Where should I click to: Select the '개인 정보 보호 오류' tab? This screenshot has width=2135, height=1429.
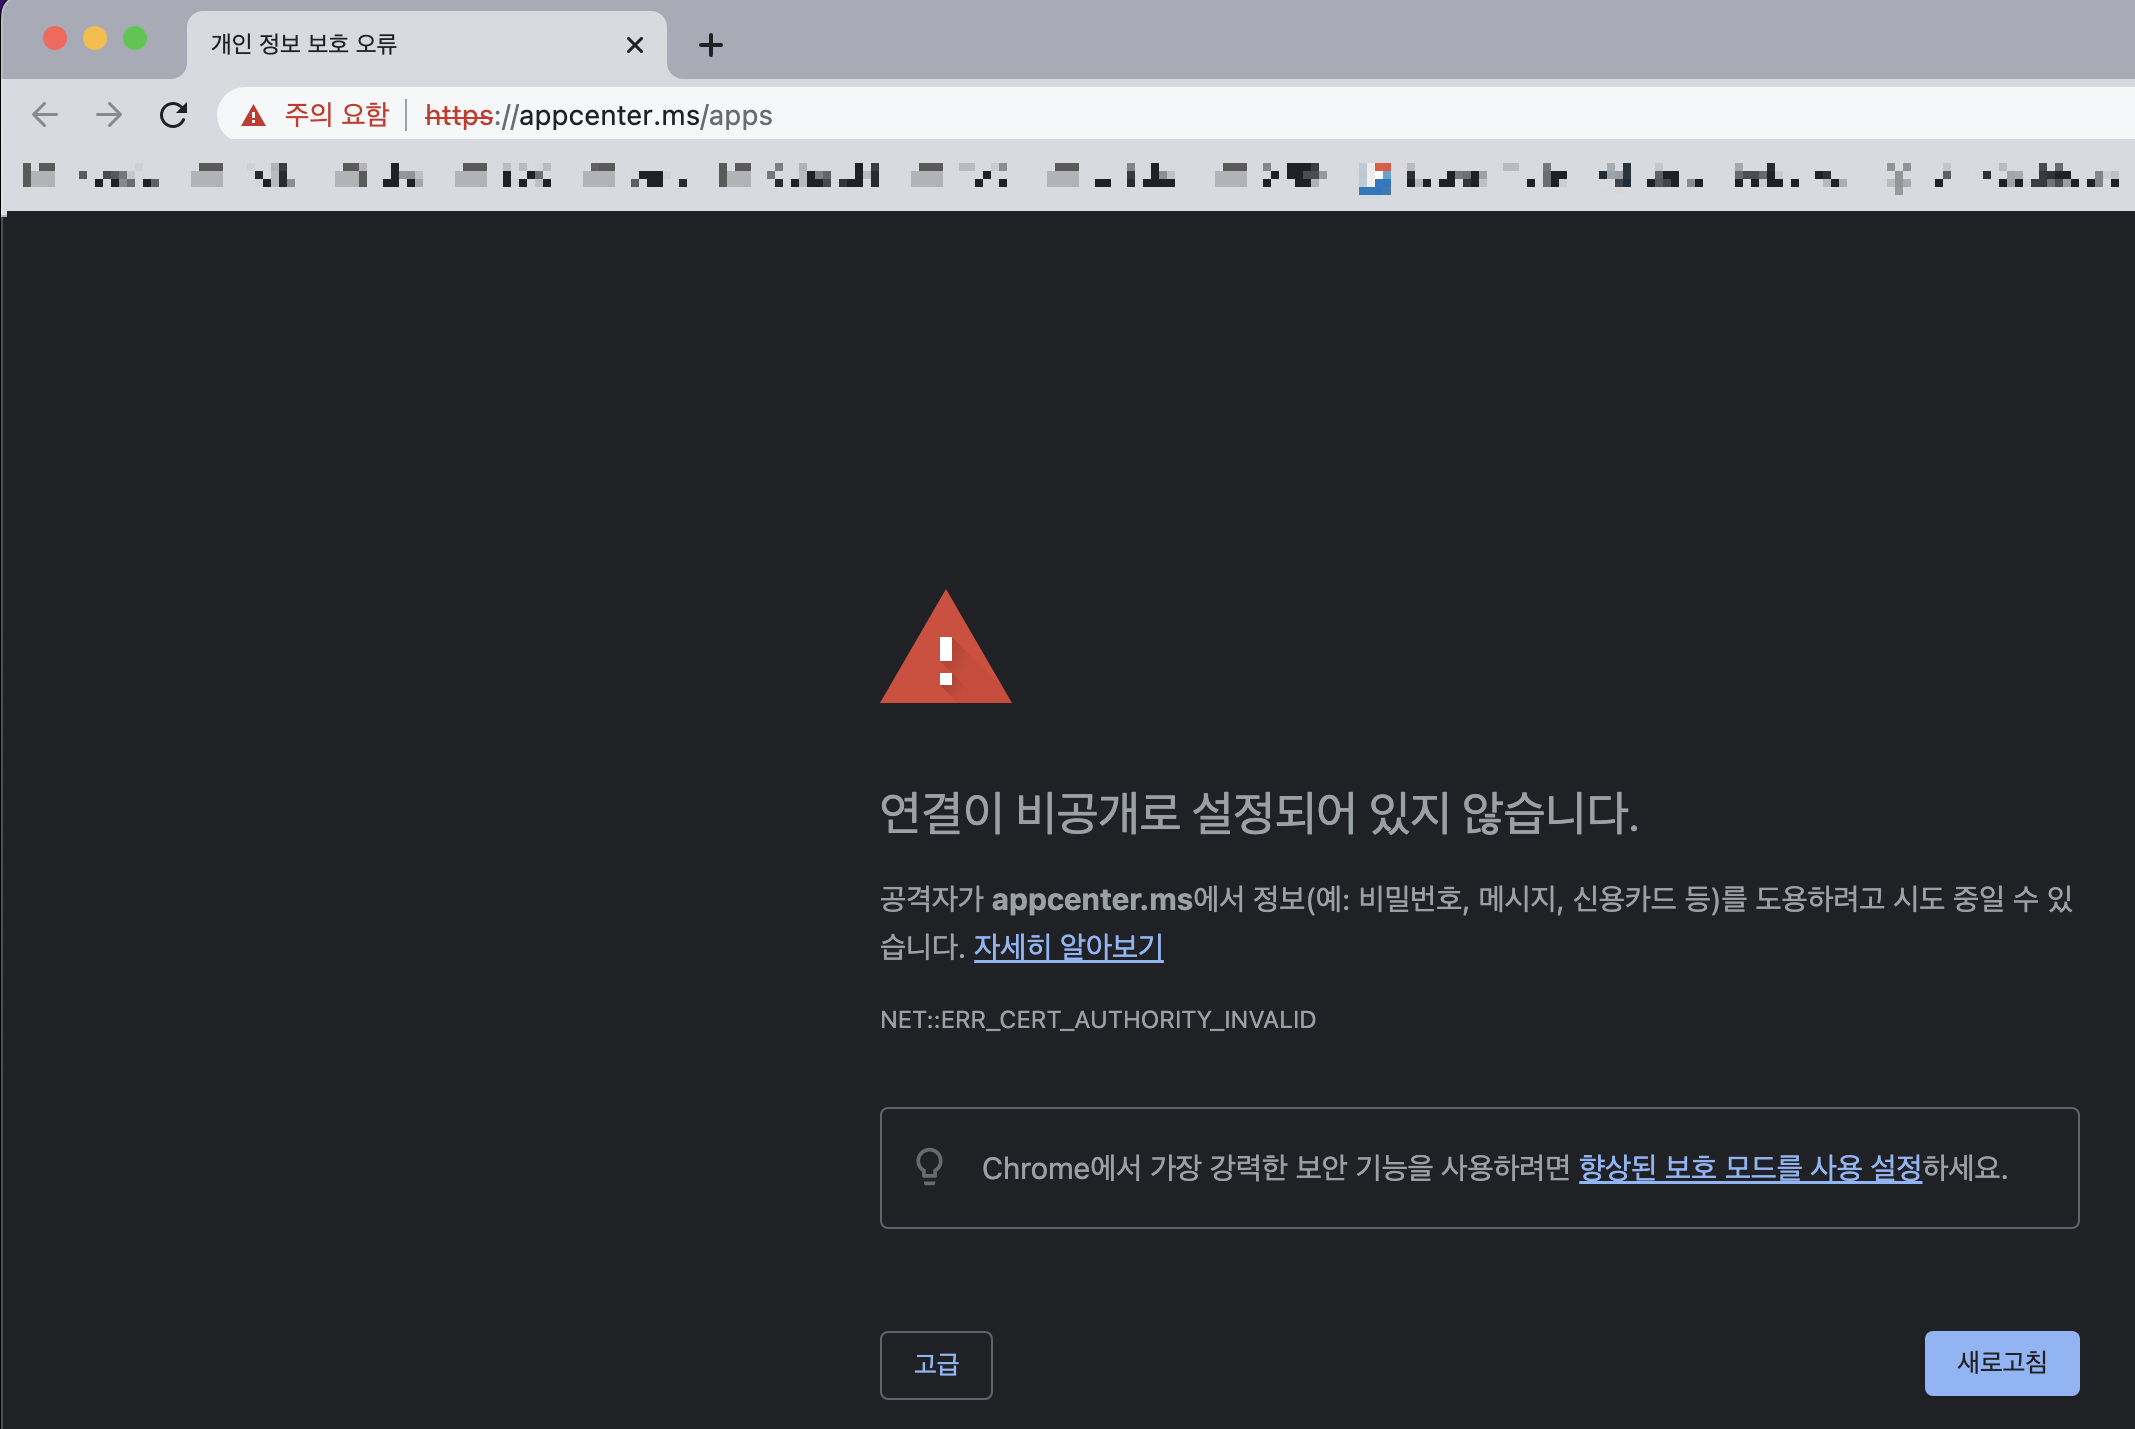pos(305,44)
